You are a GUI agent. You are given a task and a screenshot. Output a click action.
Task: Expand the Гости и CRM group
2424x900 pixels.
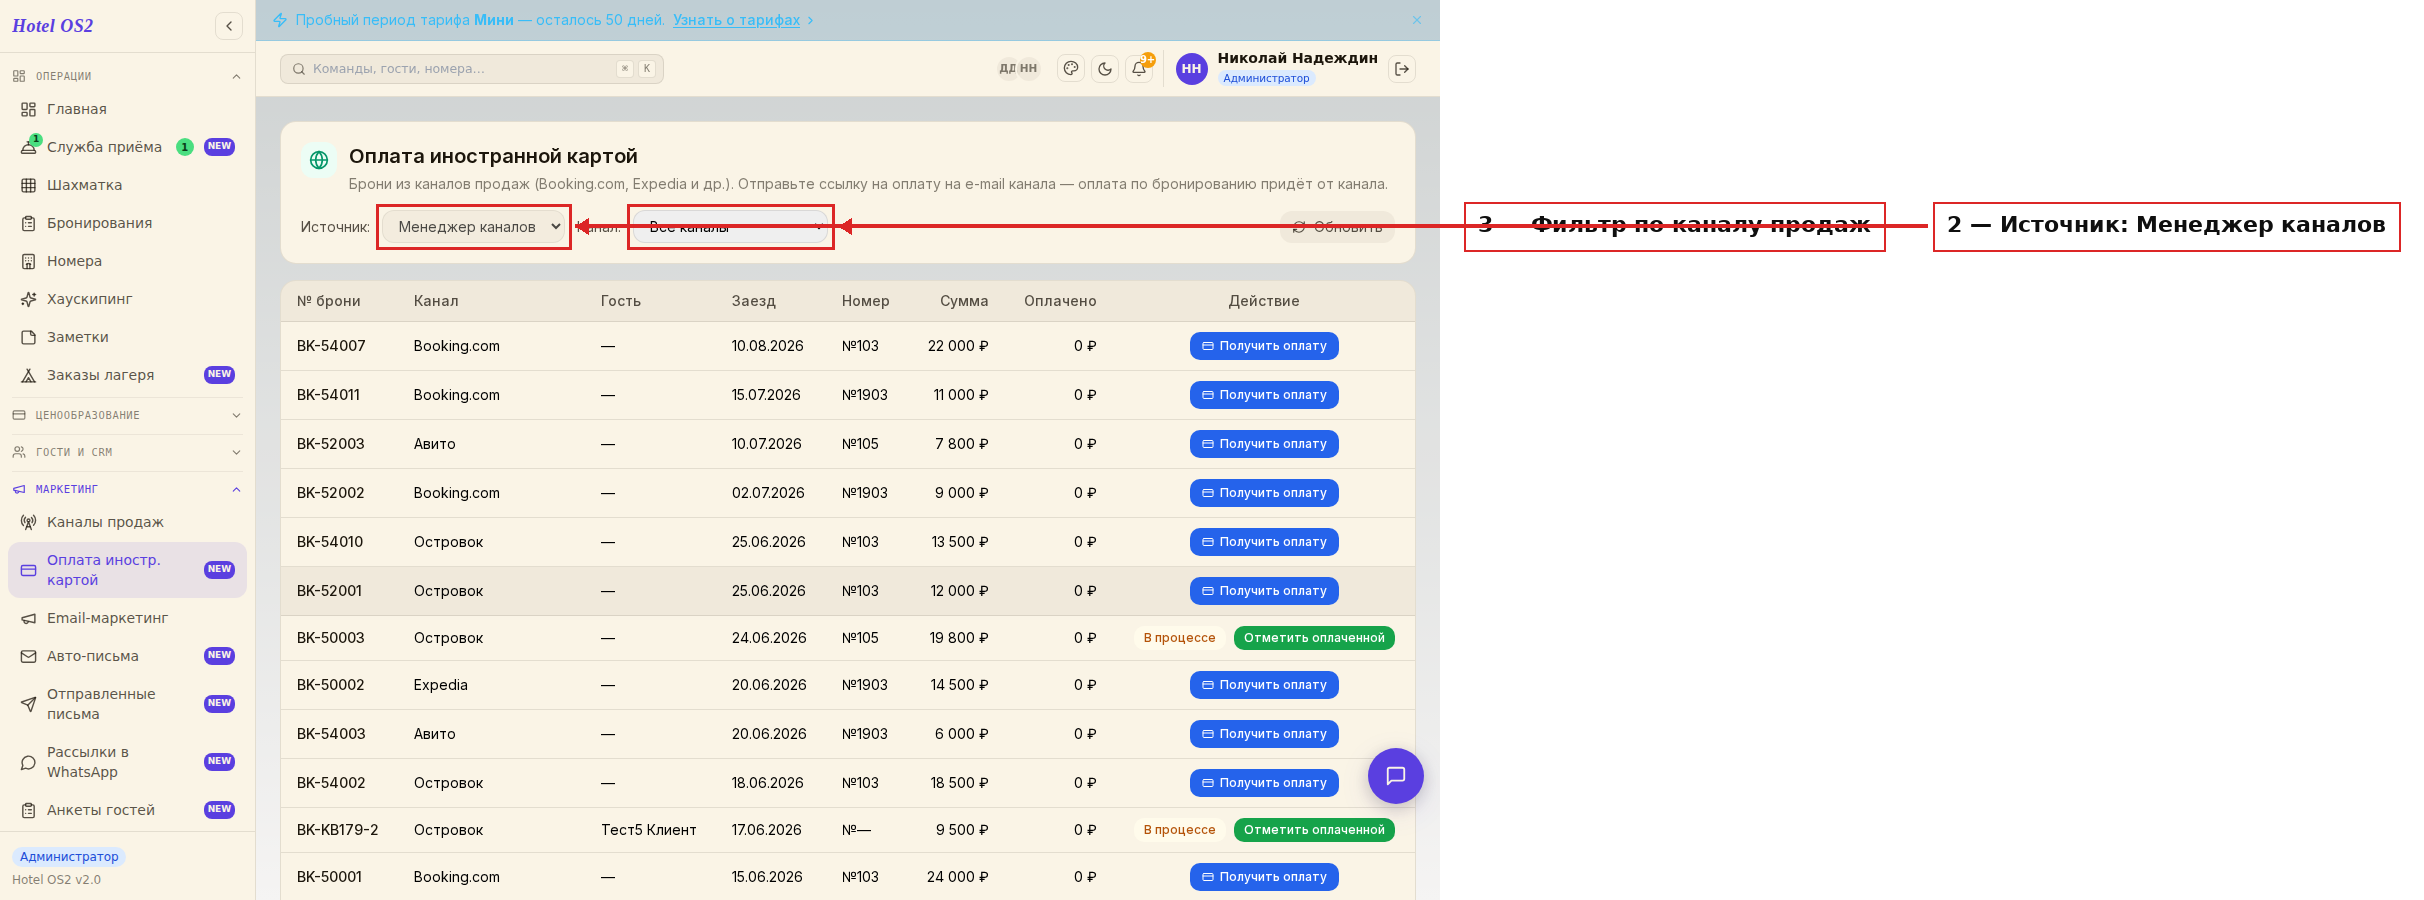(x=127, y=452)
